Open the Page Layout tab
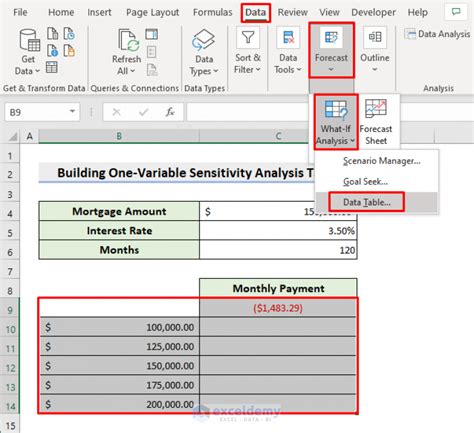The width and height of the screenshot is (474, 433). pyautogui.click(x=152, y=12)
